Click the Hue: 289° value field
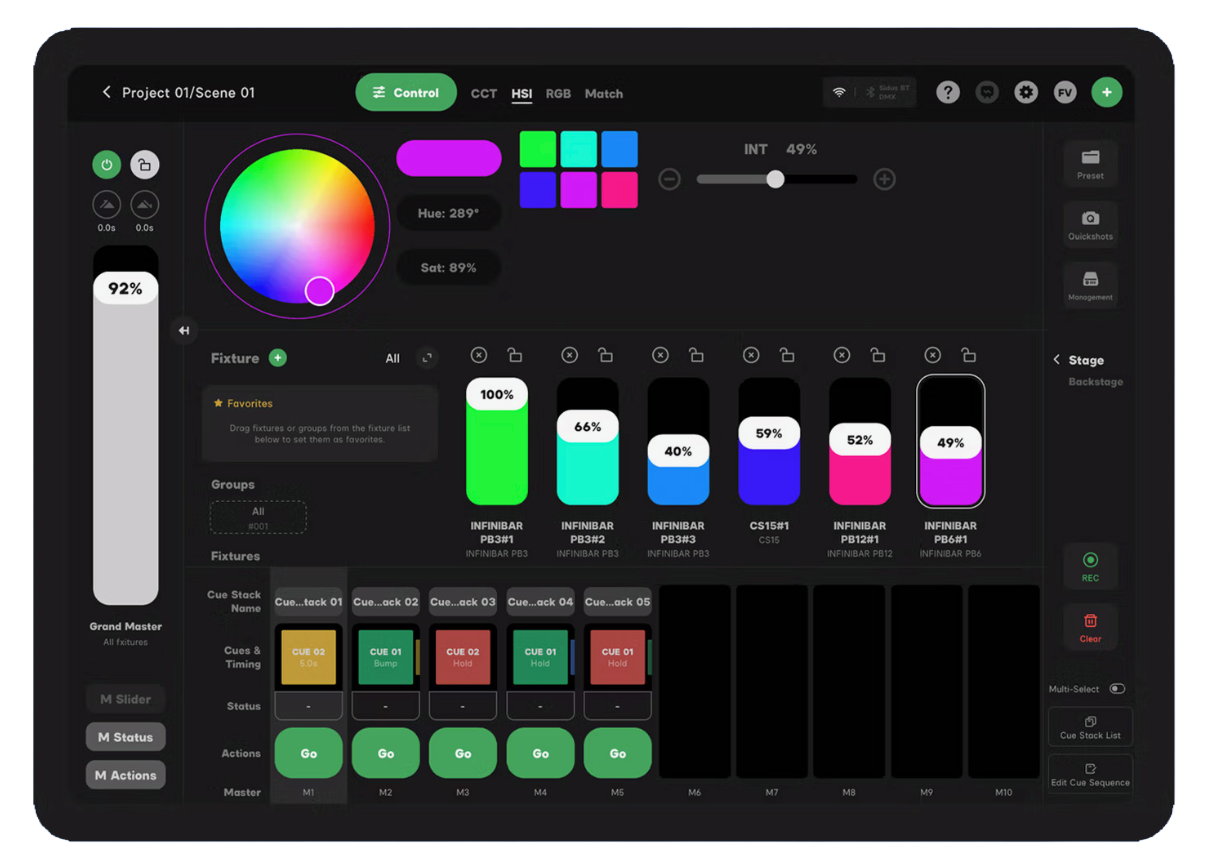 448,213
